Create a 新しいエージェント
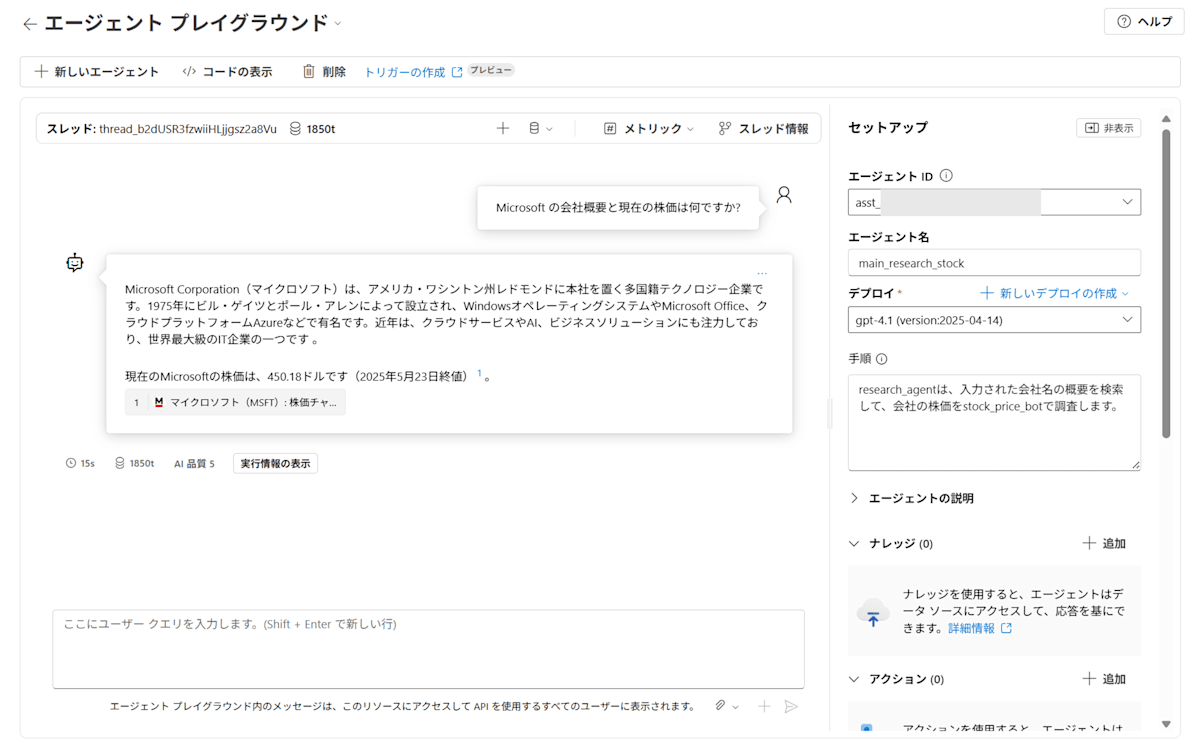Screen dimensions: 1200x744 pyautogui.click(x=96, y=72)
